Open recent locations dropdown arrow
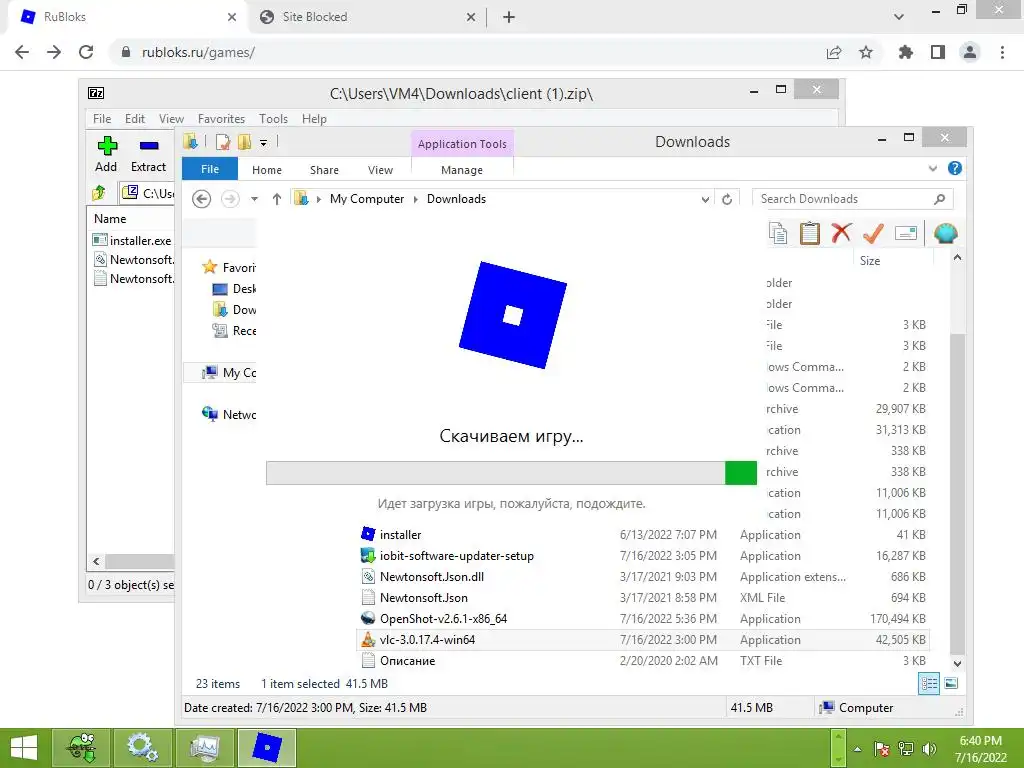 [x=254, y=199]
